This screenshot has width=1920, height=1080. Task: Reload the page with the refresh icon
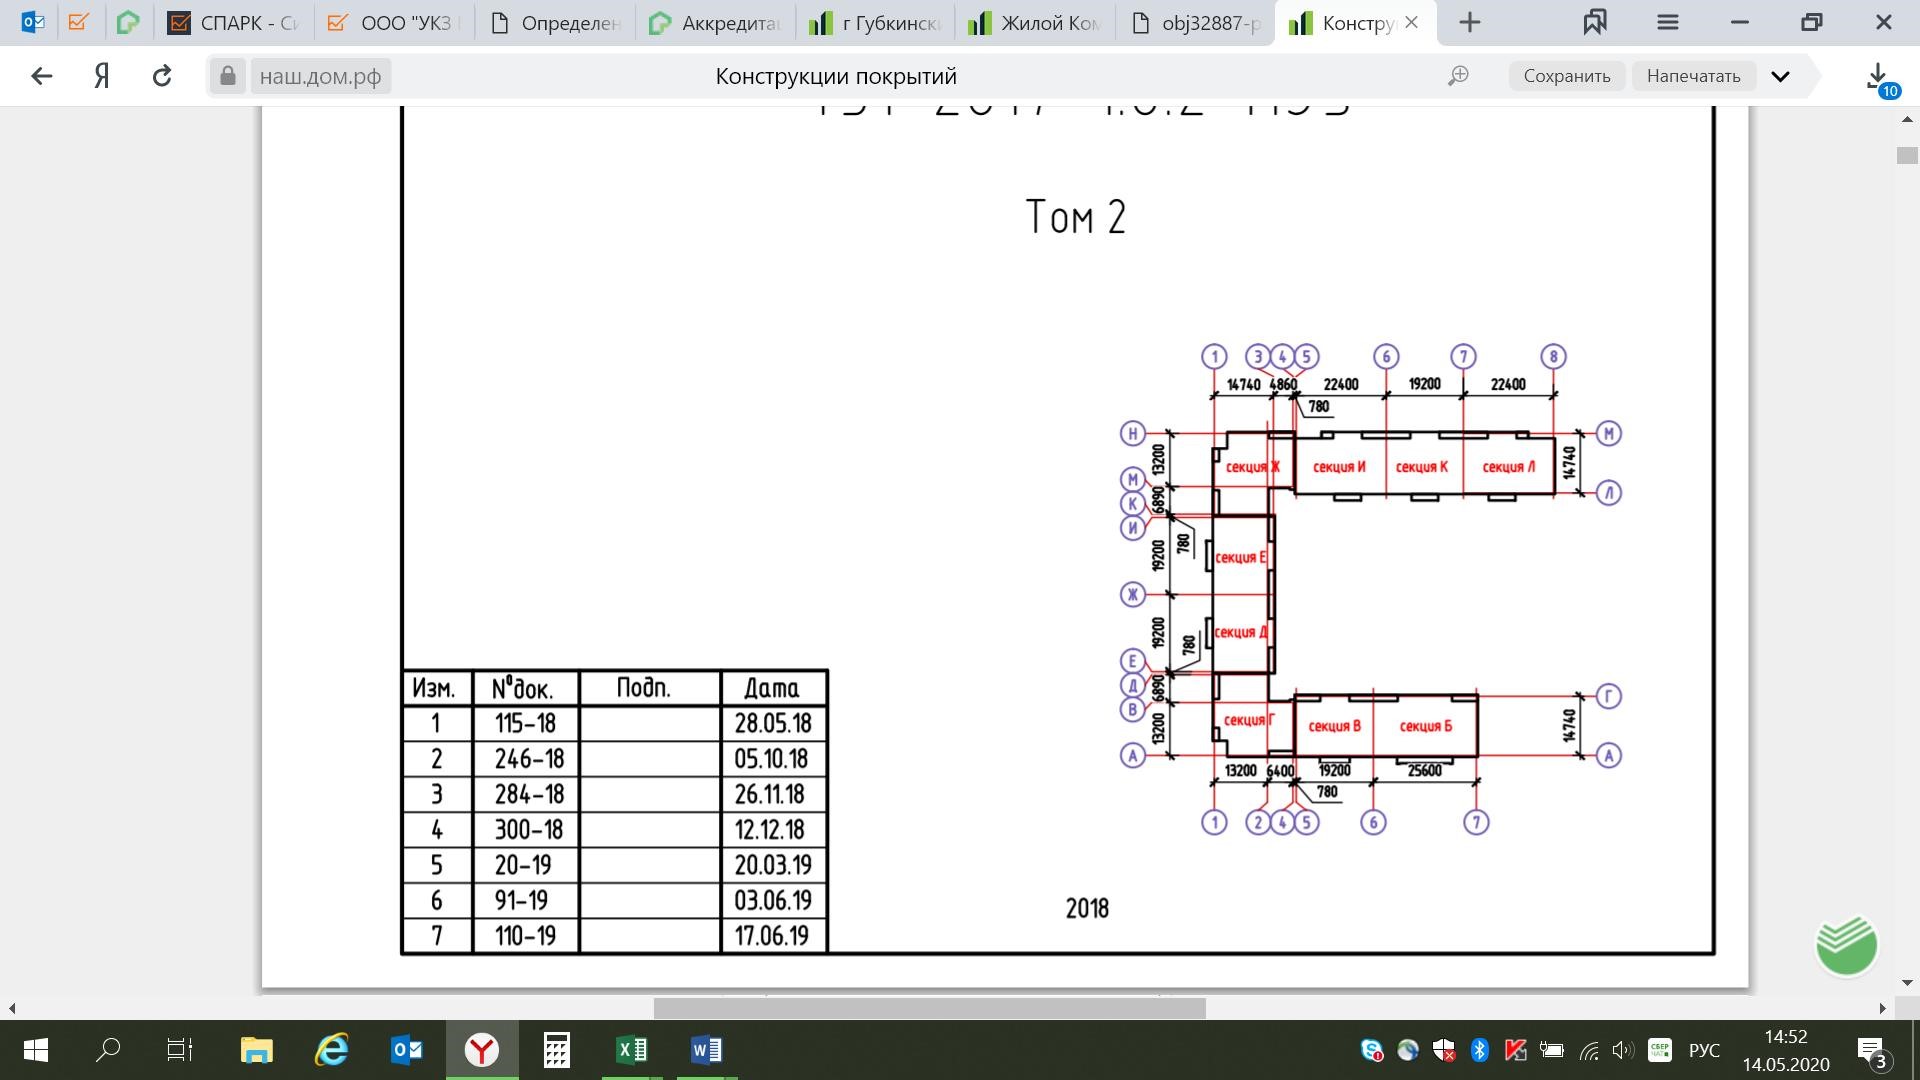162,76
